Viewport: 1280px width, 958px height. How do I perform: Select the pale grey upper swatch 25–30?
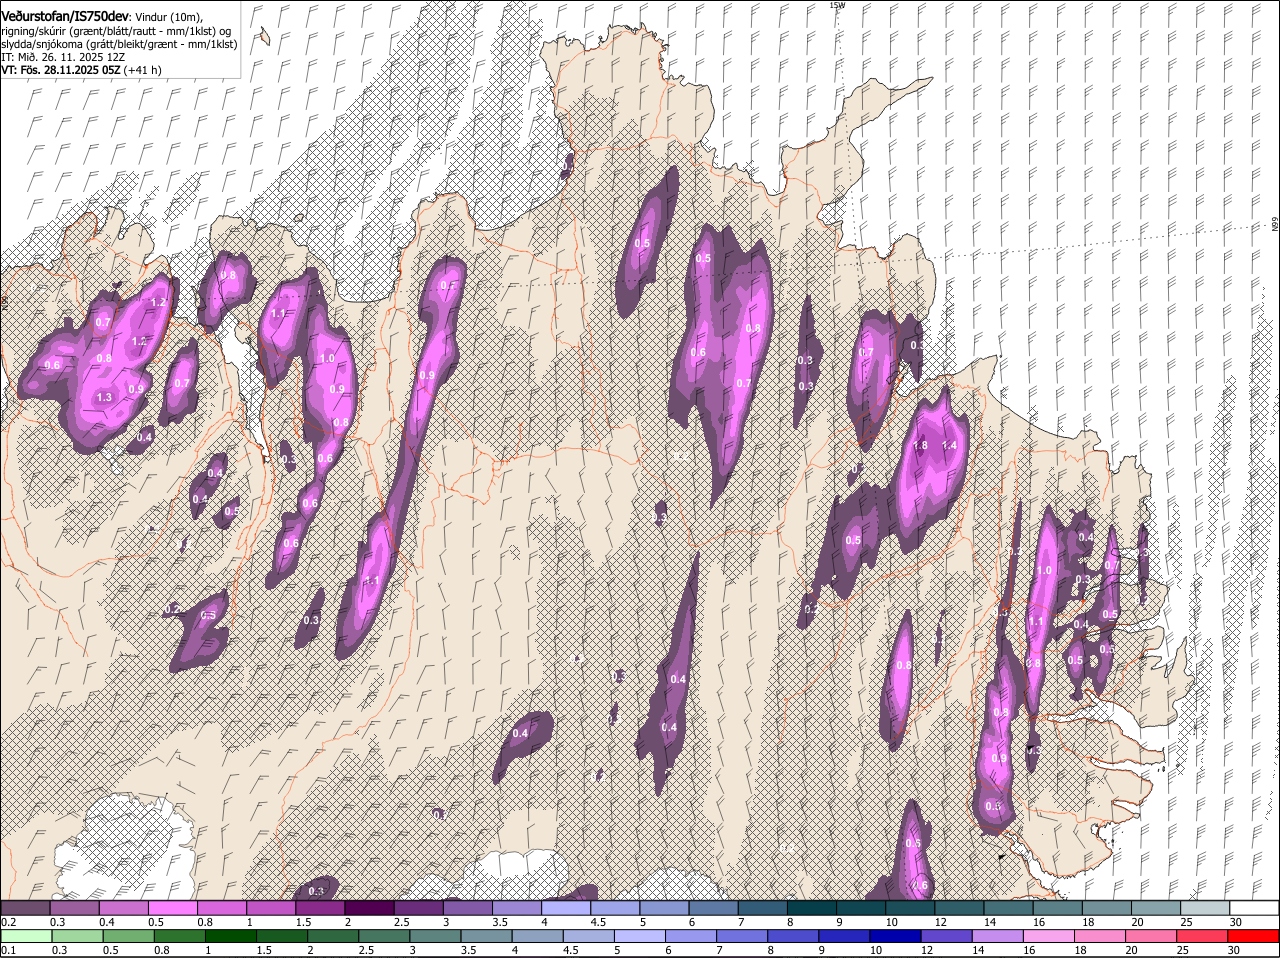1205,908
